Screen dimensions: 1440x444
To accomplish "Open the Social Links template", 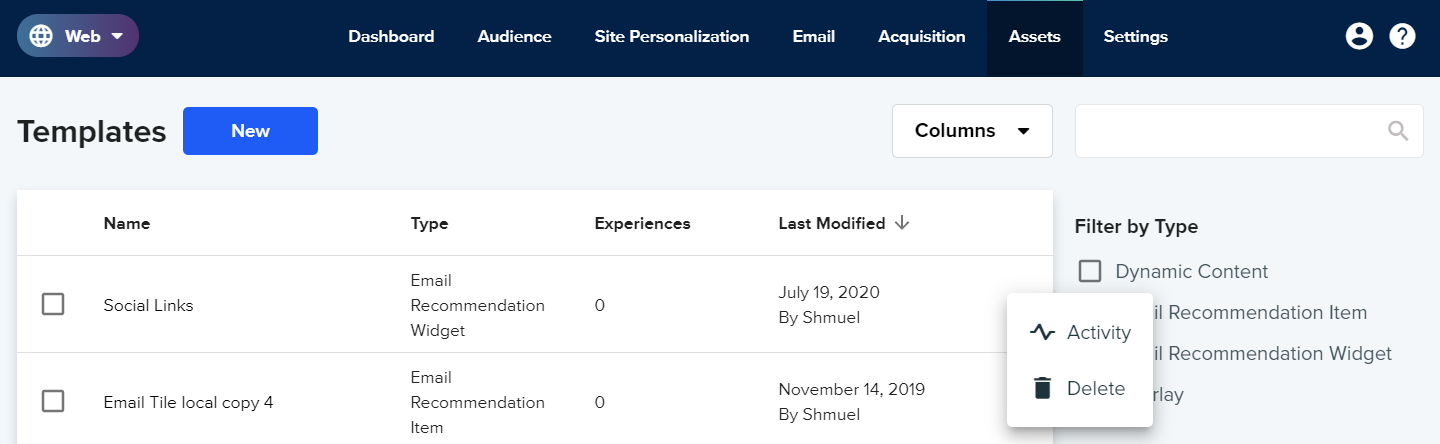I will coord(149,305).
